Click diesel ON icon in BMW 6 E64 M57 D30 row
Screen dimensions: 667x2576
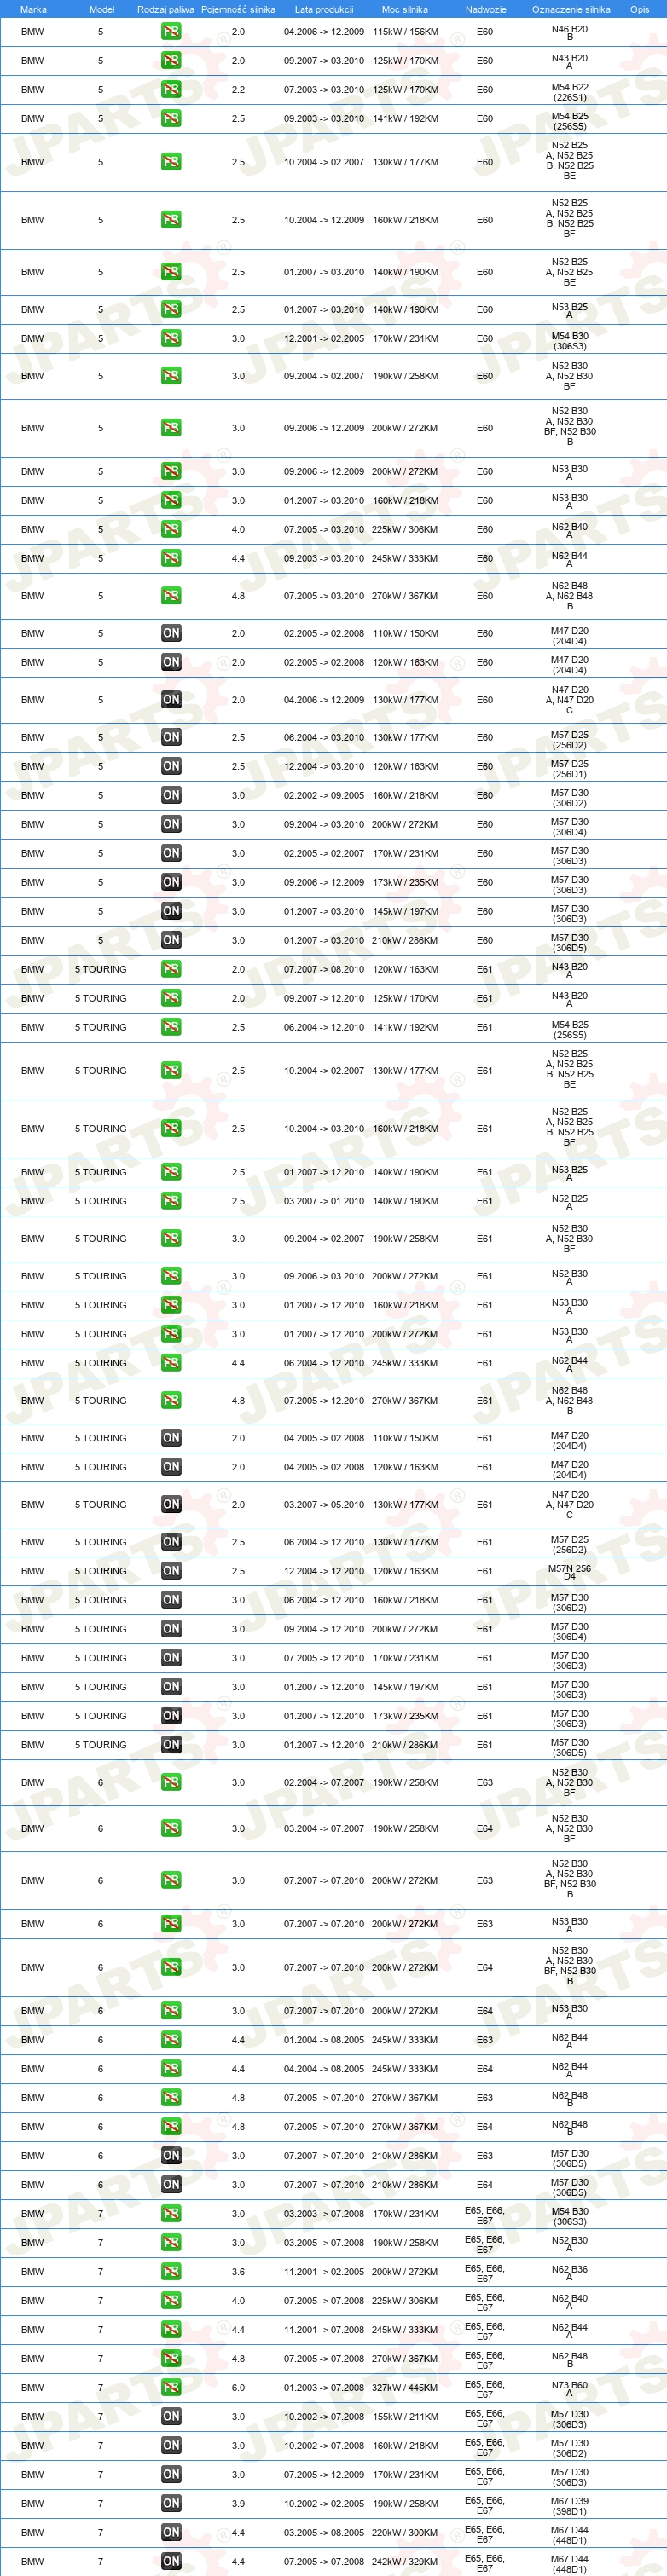pos(171,2185)
